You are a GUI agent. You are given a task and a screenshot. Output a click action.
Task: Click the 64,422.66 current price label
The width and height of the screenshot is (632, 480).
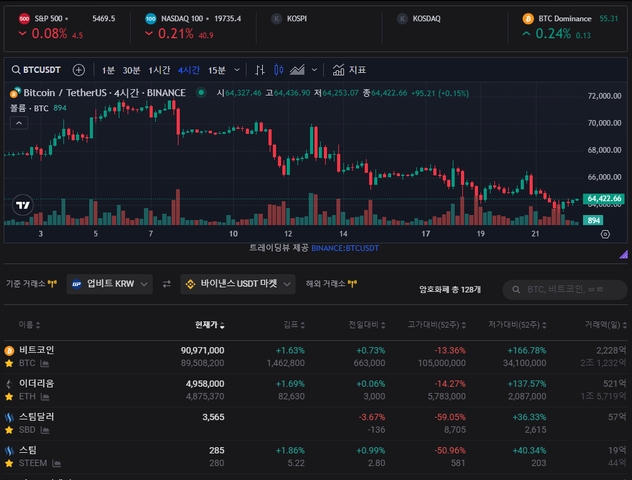click(603, 198)
